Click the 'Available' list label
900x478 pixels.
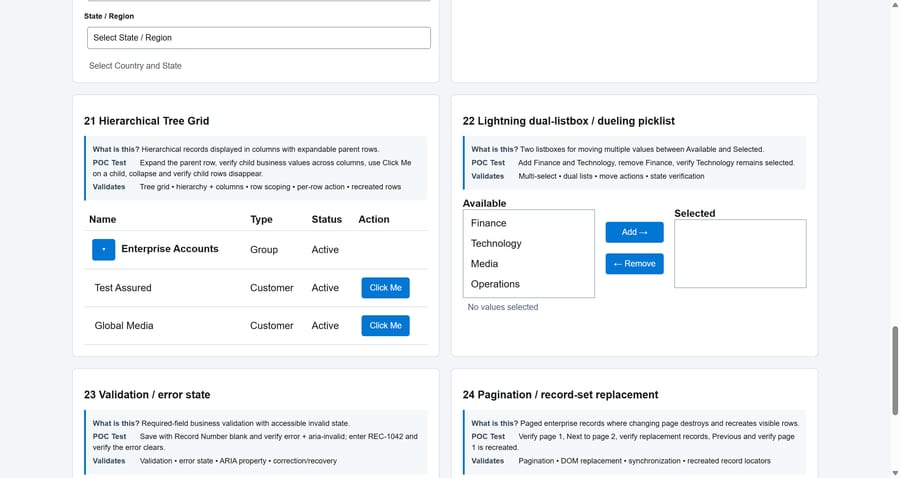click(484, 203)
